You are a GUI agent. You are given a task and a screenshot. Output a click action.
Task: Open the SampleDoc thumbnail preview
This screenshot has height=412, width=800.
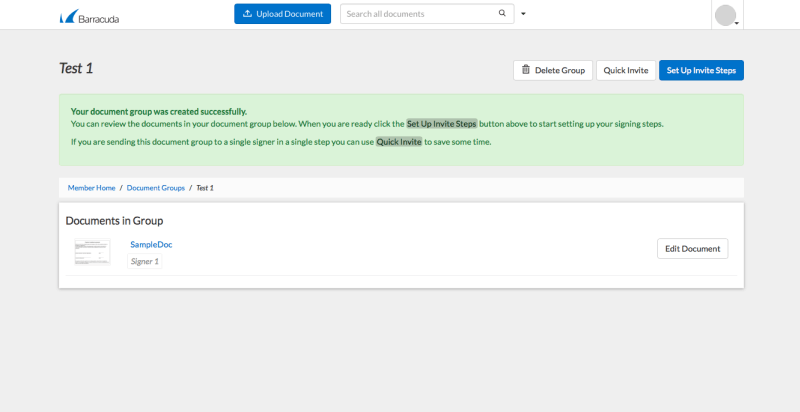tap(92, 251)
